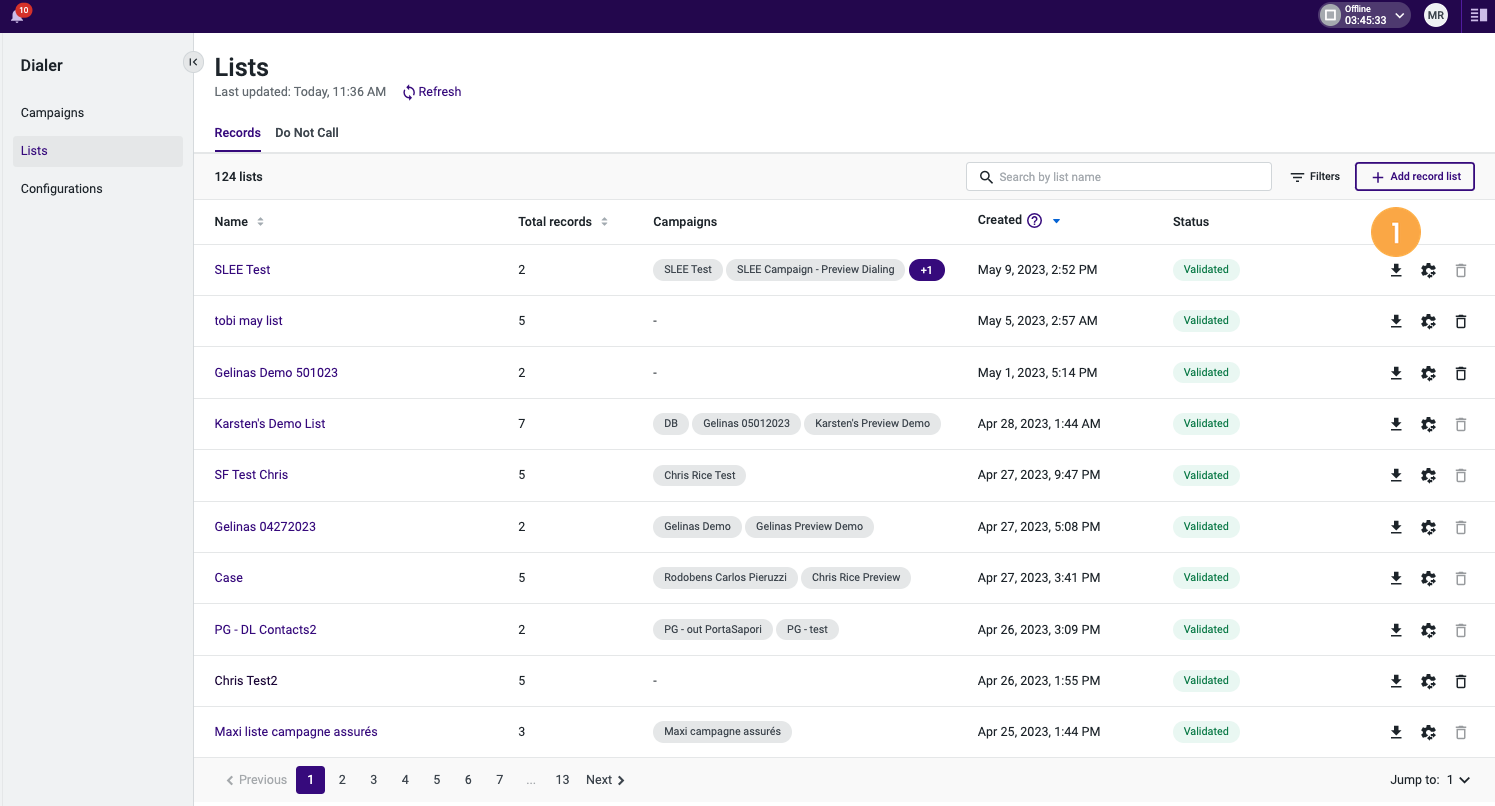Click the Search by list name field
1495x806 pixels.
1118,176
